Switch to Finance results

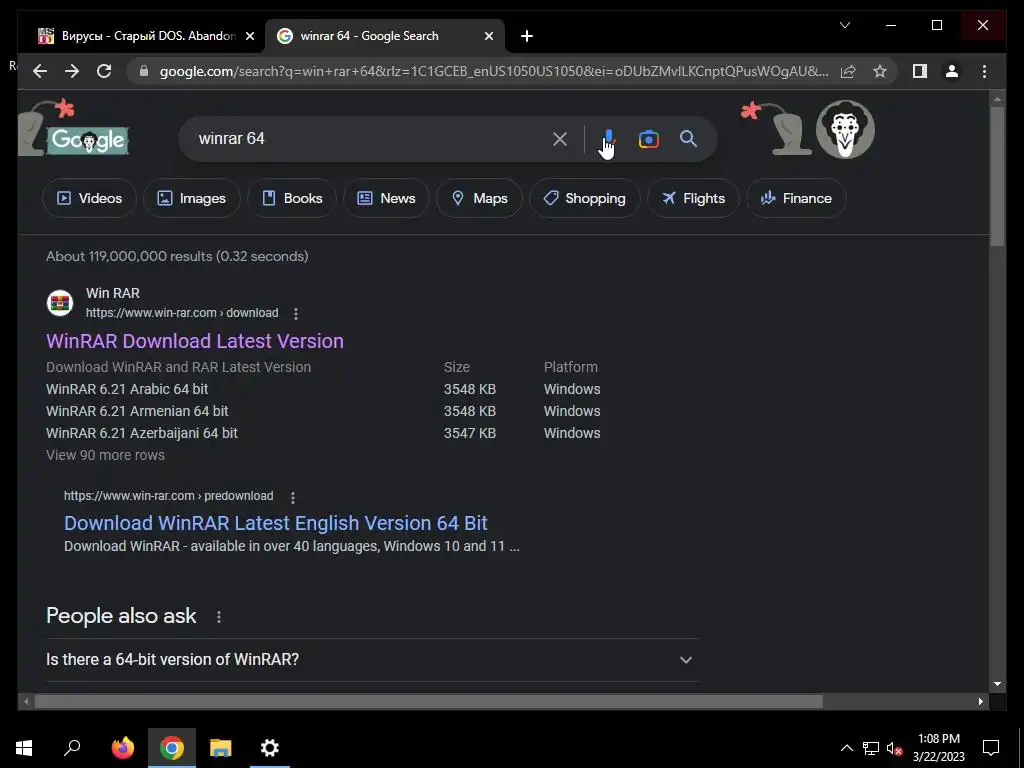pos(796,198)
